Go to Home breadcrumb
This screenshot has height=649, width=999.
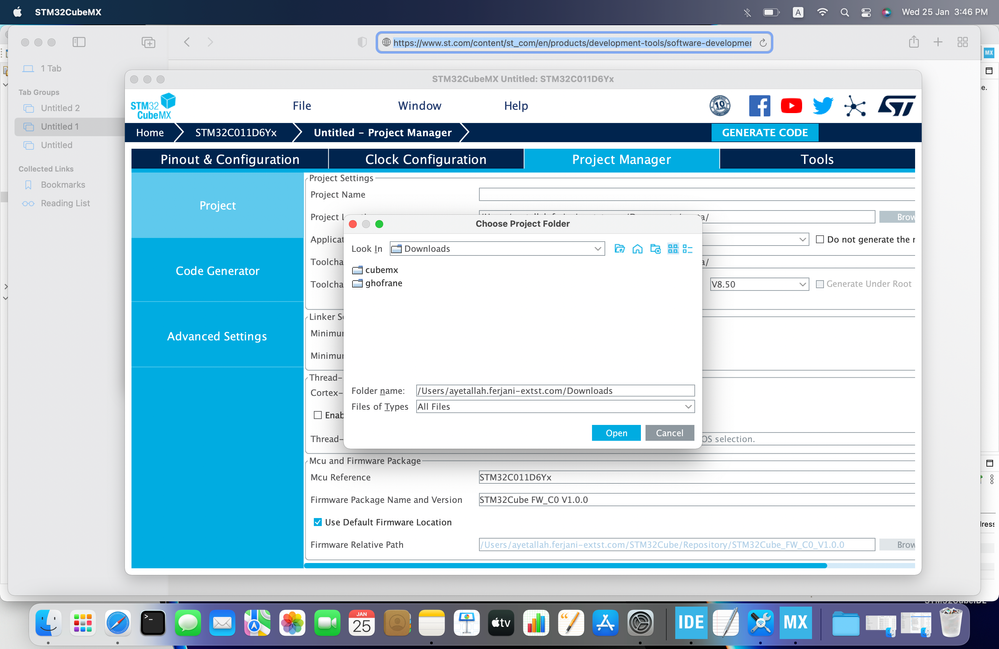150,132
